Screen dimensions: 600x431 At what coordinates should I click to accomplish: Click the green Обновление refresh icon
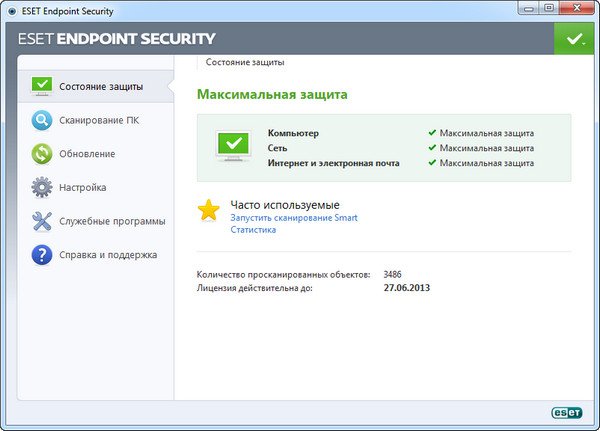(x=40, y=154)
